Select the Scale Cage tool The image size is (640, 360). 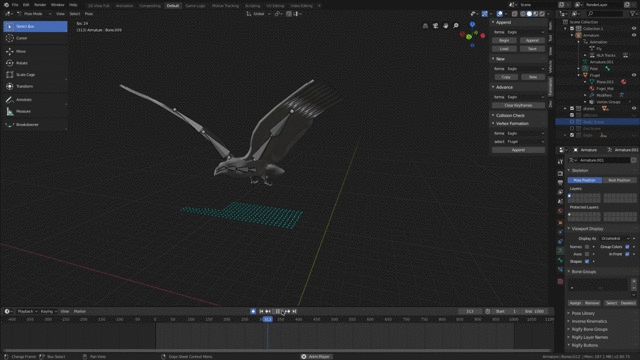click(35, 75)
